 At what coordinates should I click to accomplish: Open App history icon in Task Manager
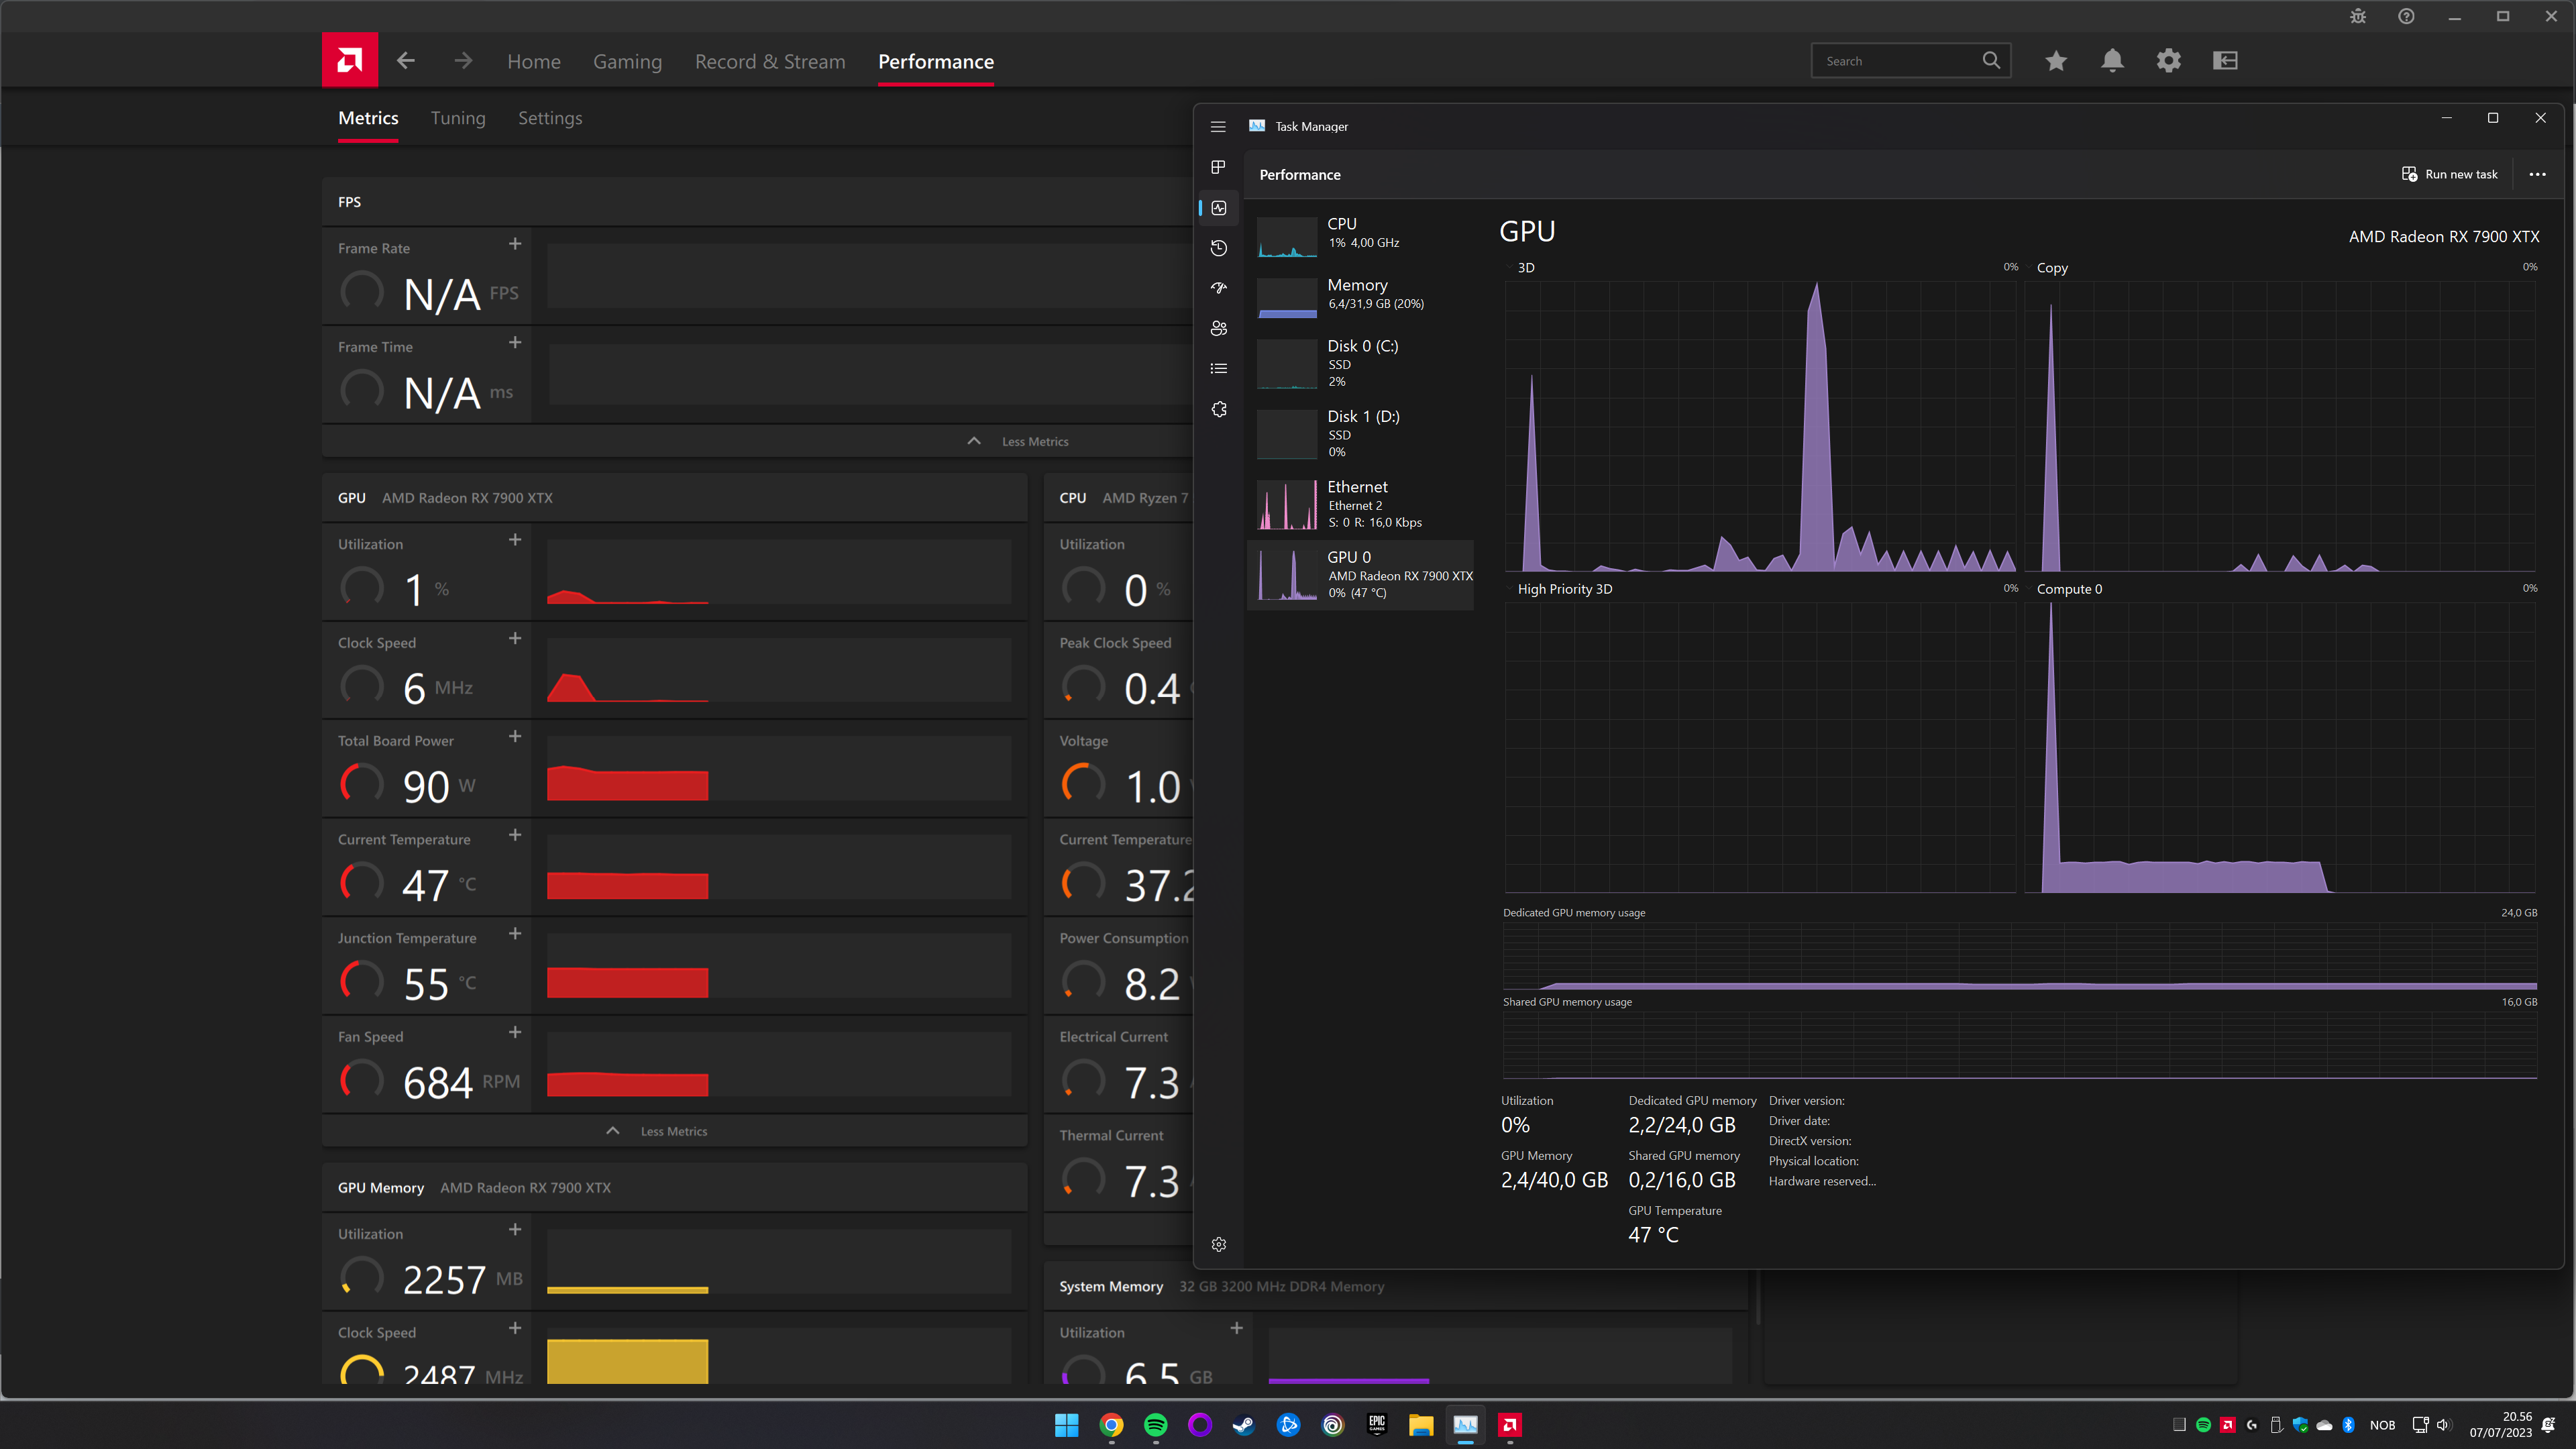tap(1218, 248)
